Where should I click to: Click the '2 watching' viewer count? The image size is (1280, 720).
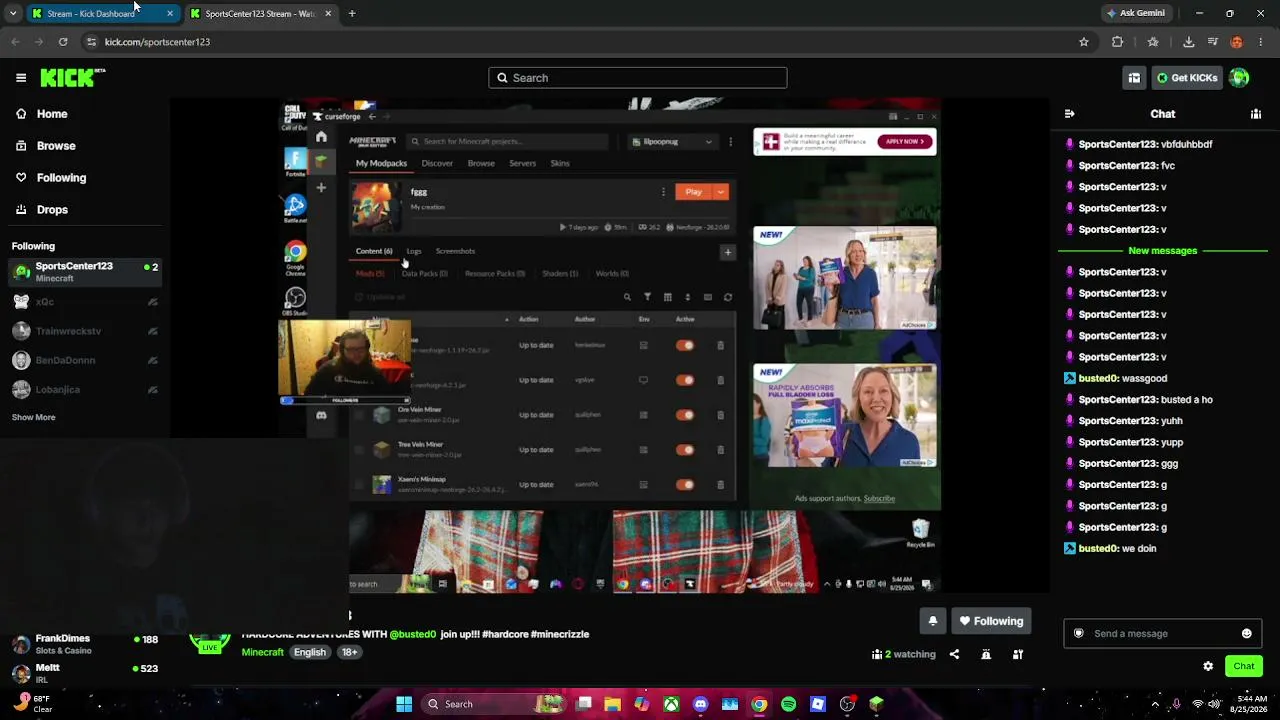[x=904, y=654]
